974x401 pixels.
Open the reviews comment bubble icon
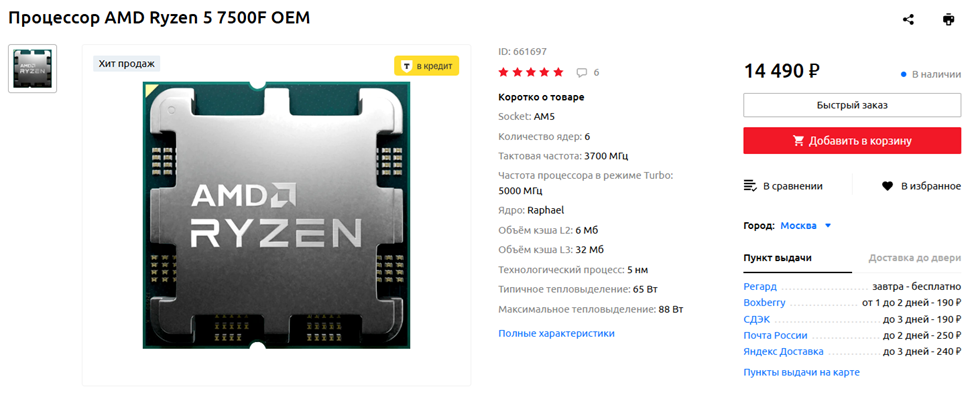[x=581, y=73]
